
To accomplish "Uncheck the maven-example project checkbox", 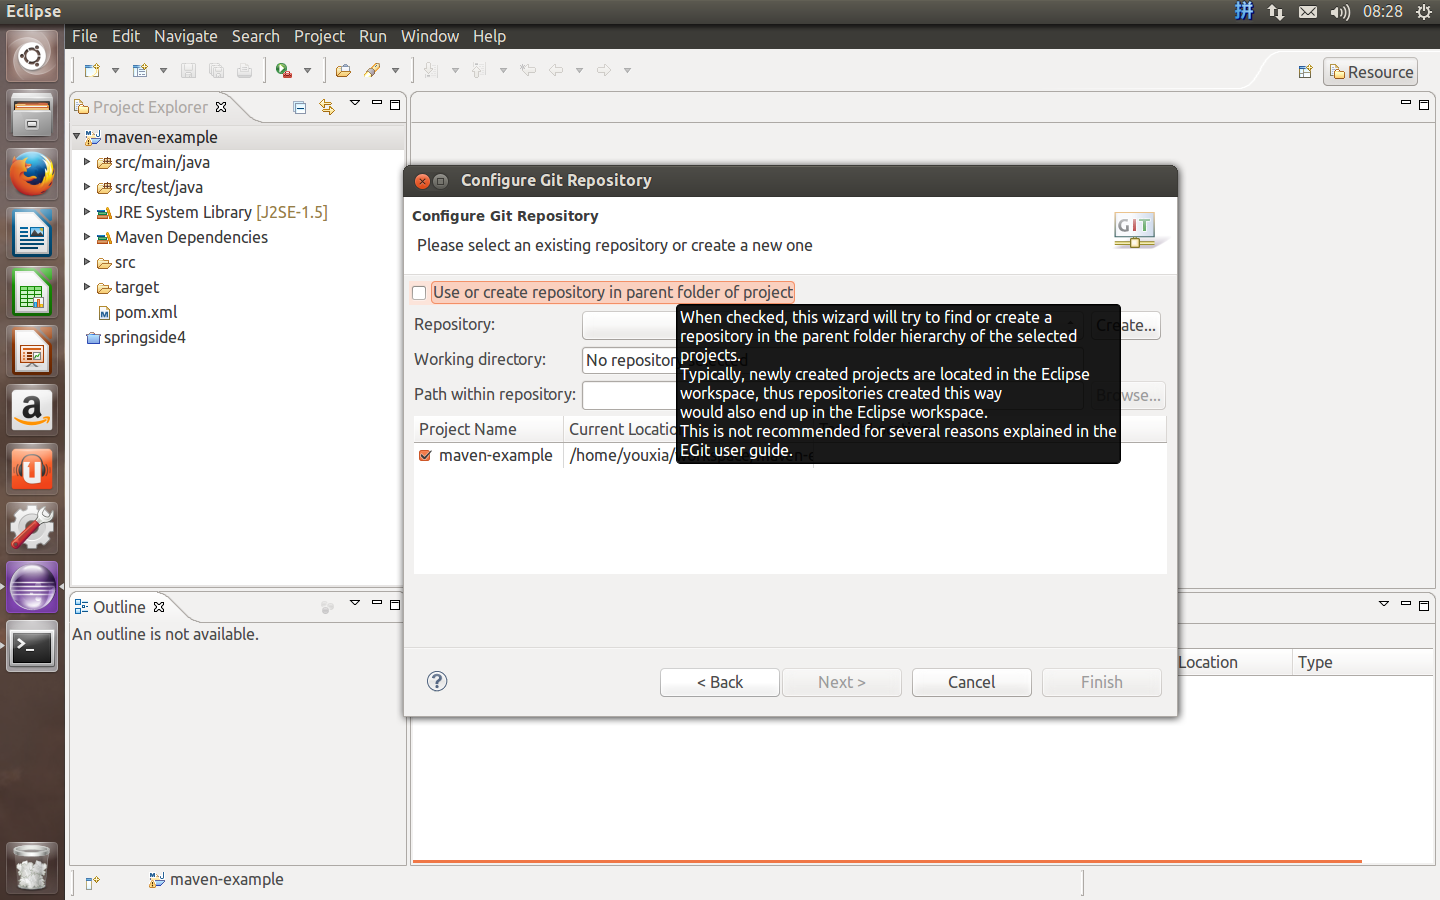I will coord(425,455).
